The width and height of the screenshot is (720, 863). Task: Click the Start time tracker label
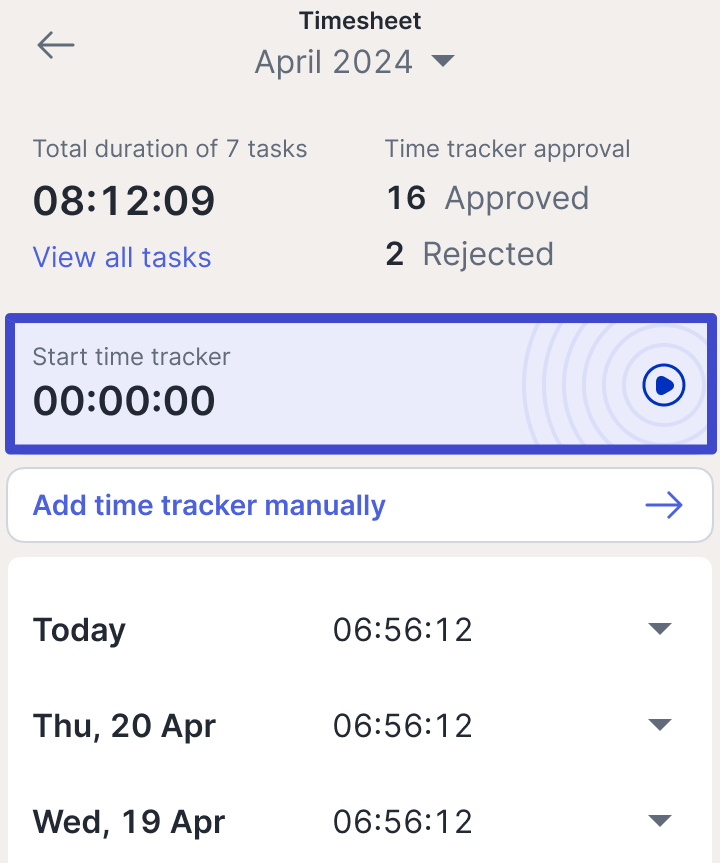[x=132, y=356]
